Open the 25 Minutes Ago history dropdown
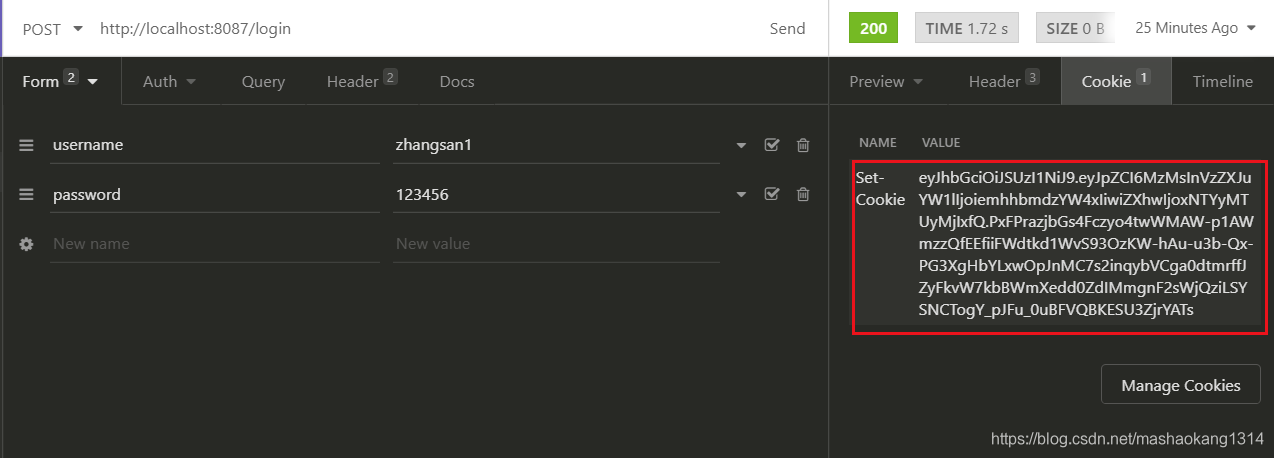The height and width of the screenshot is (458, 1274). 1195,28
